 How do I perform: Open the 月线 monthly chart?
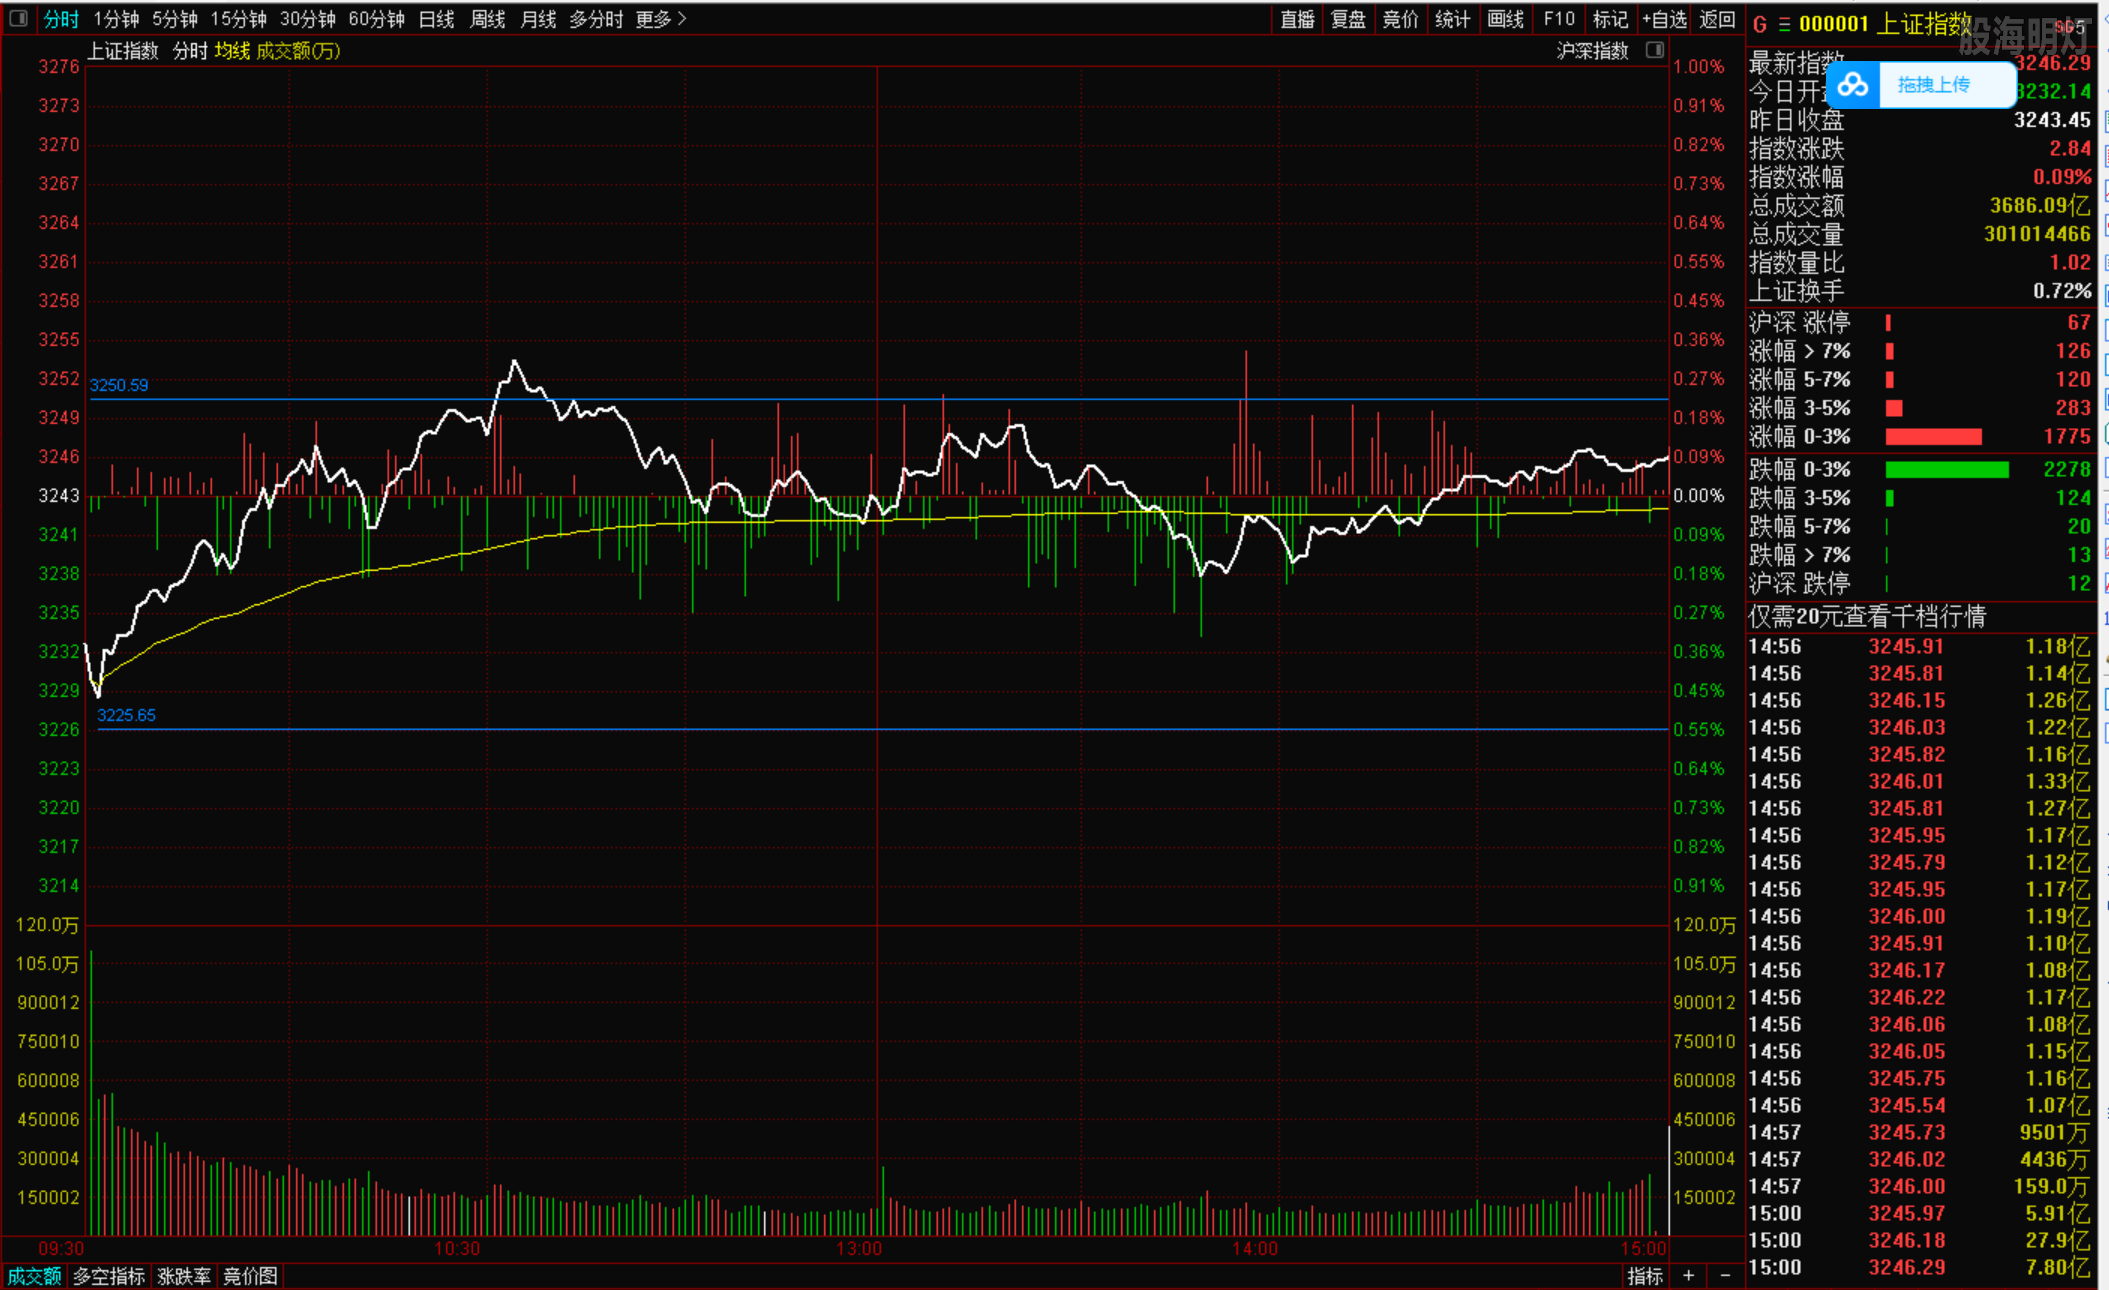[538, 19]
